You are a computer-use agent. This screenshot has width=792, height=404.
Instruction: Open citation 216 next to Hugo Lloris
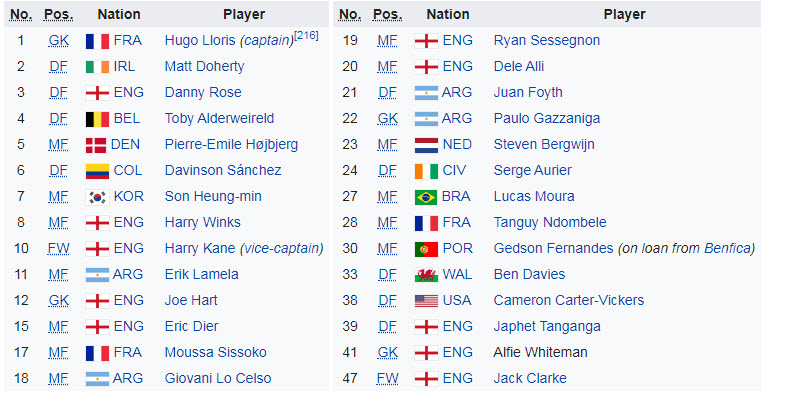tap(307, 36)
